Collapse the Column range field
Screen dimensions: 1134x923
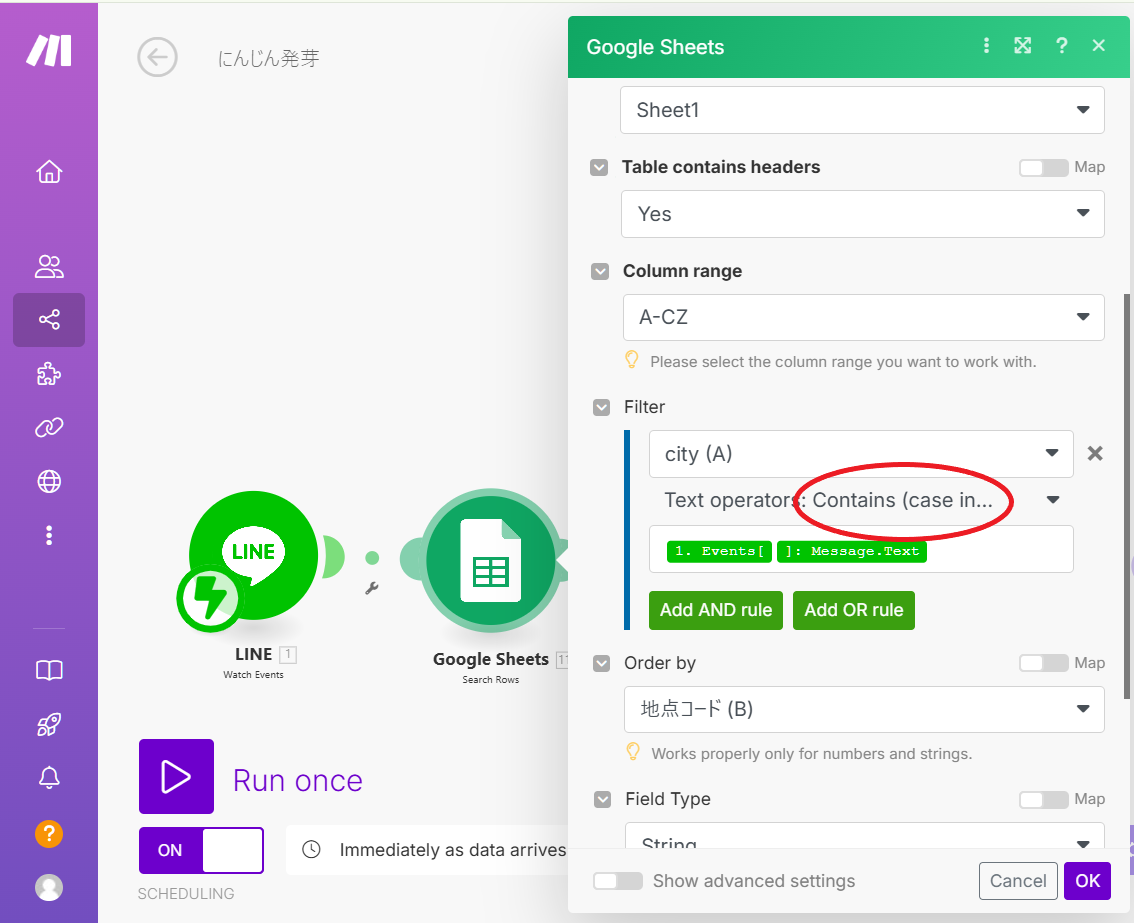[x=600, y=271]
